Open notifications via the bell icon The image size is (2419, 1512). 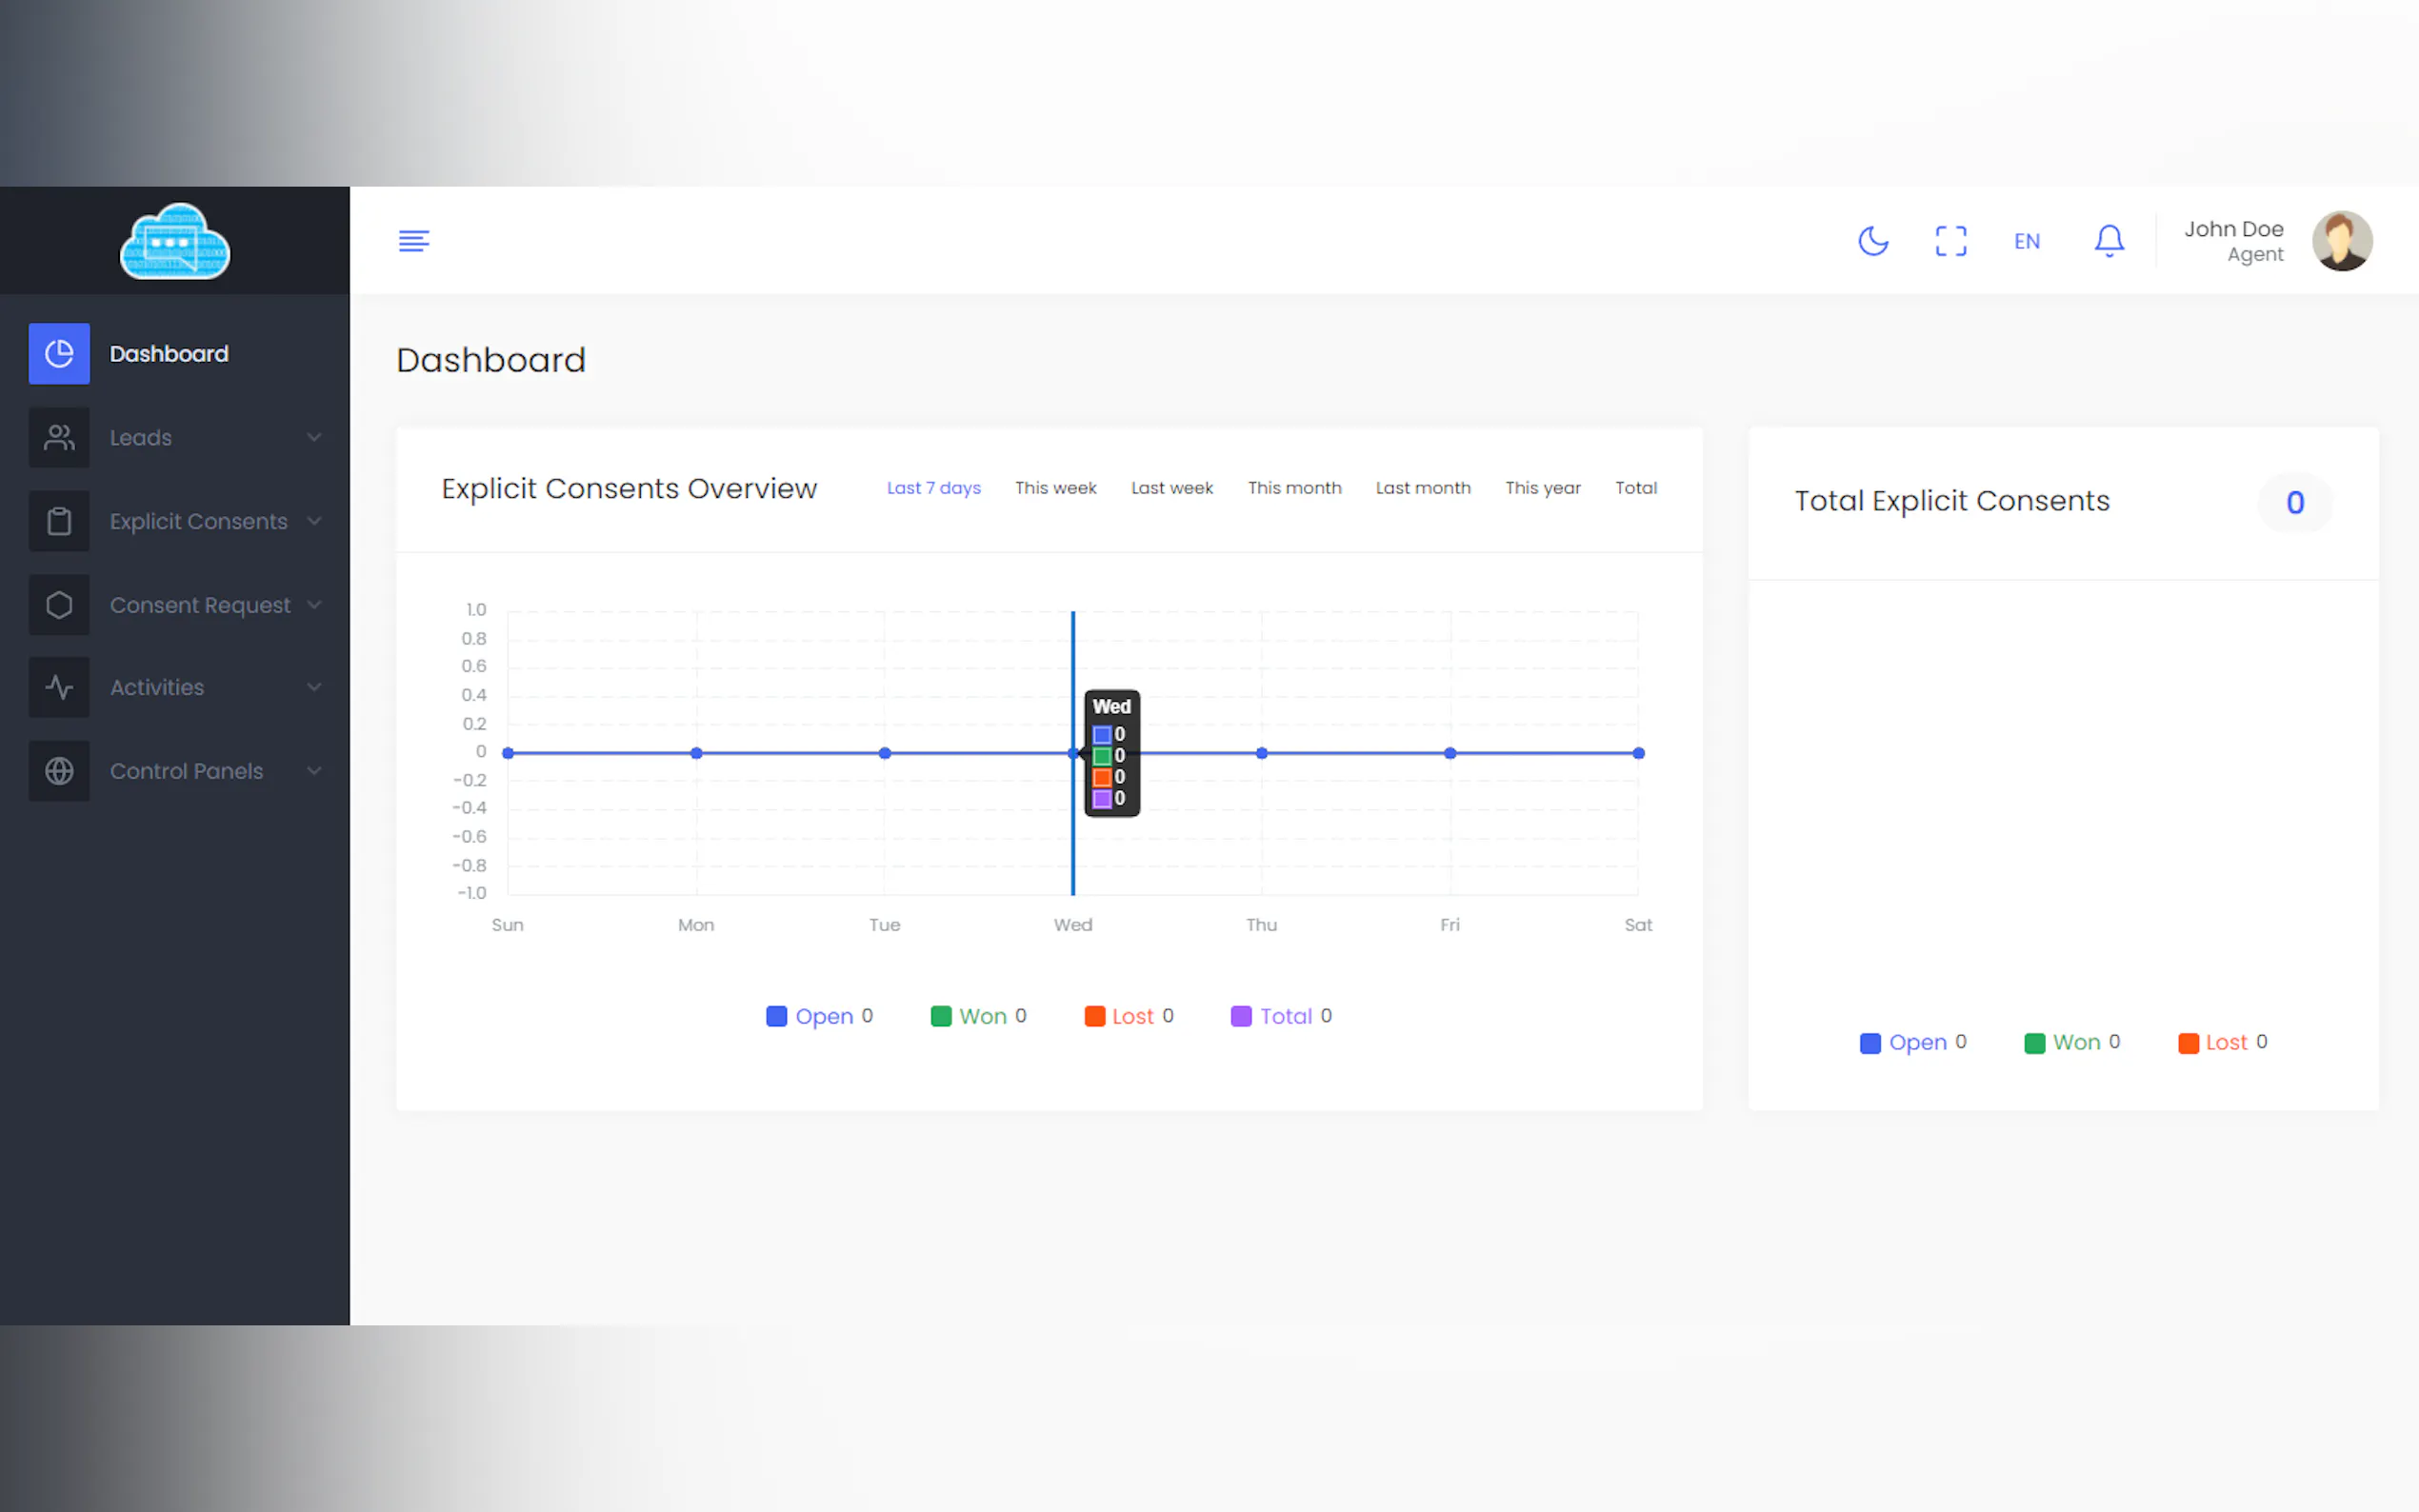click(2109, 241)
